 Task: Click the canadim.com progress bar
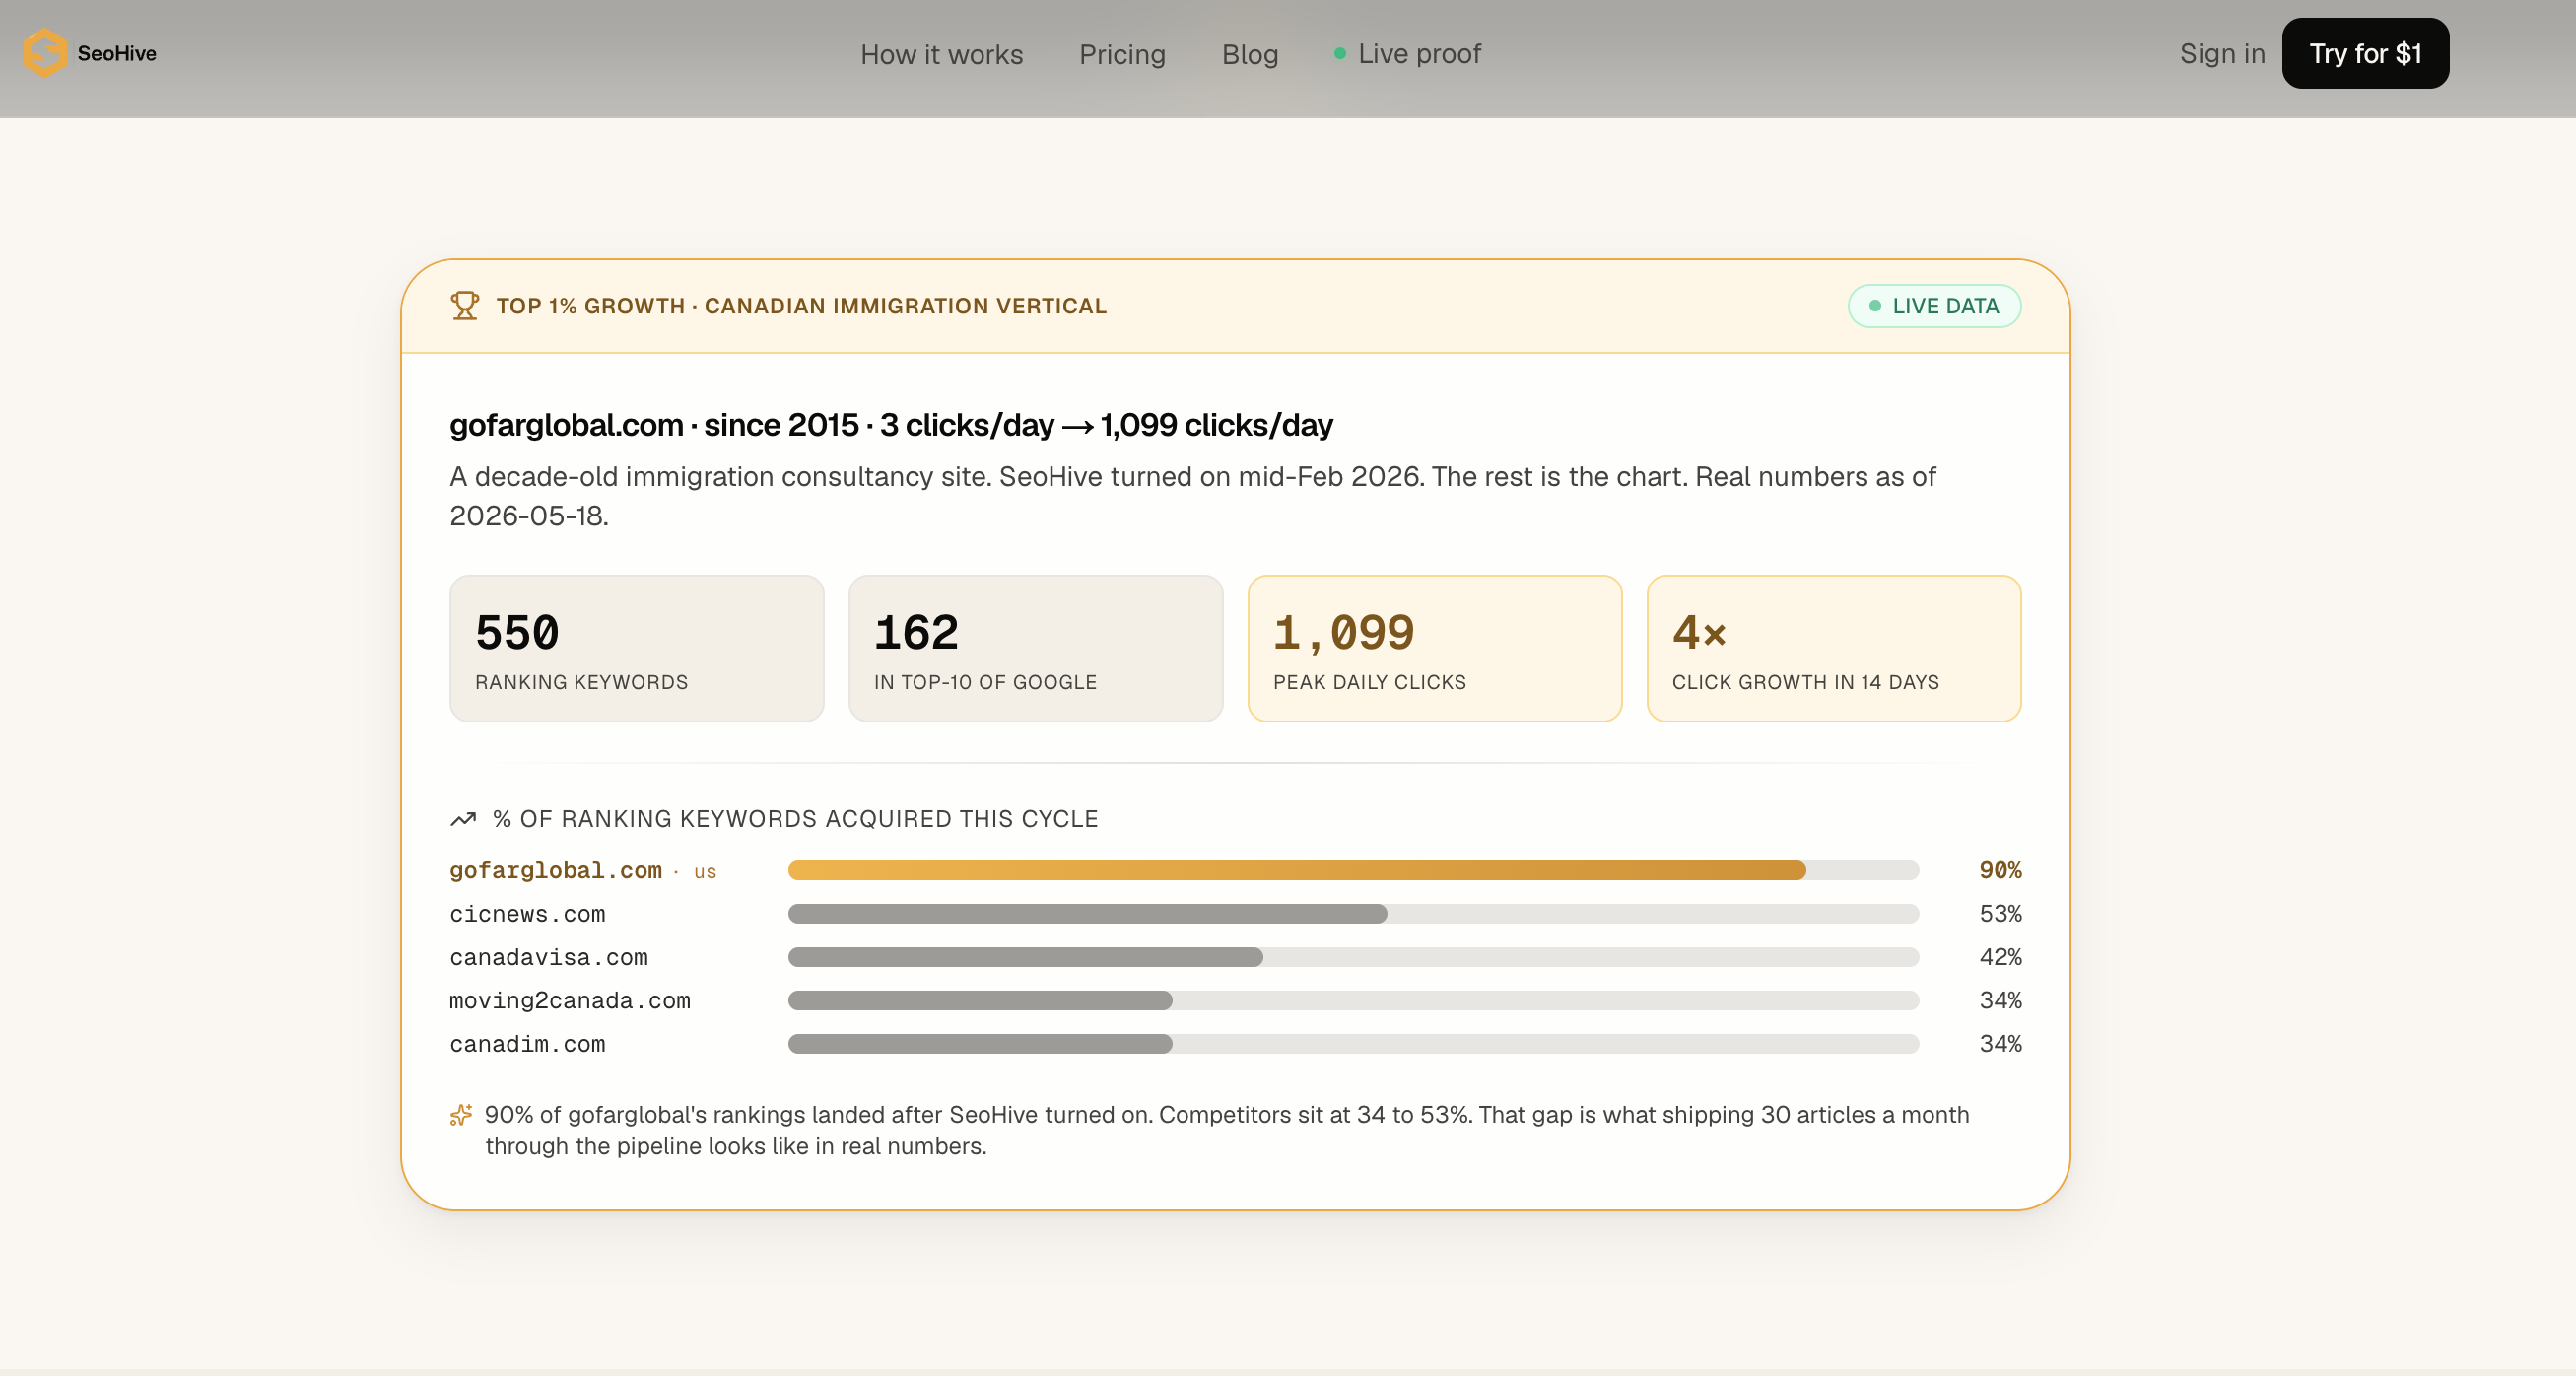click(x=1353, y=1043)
